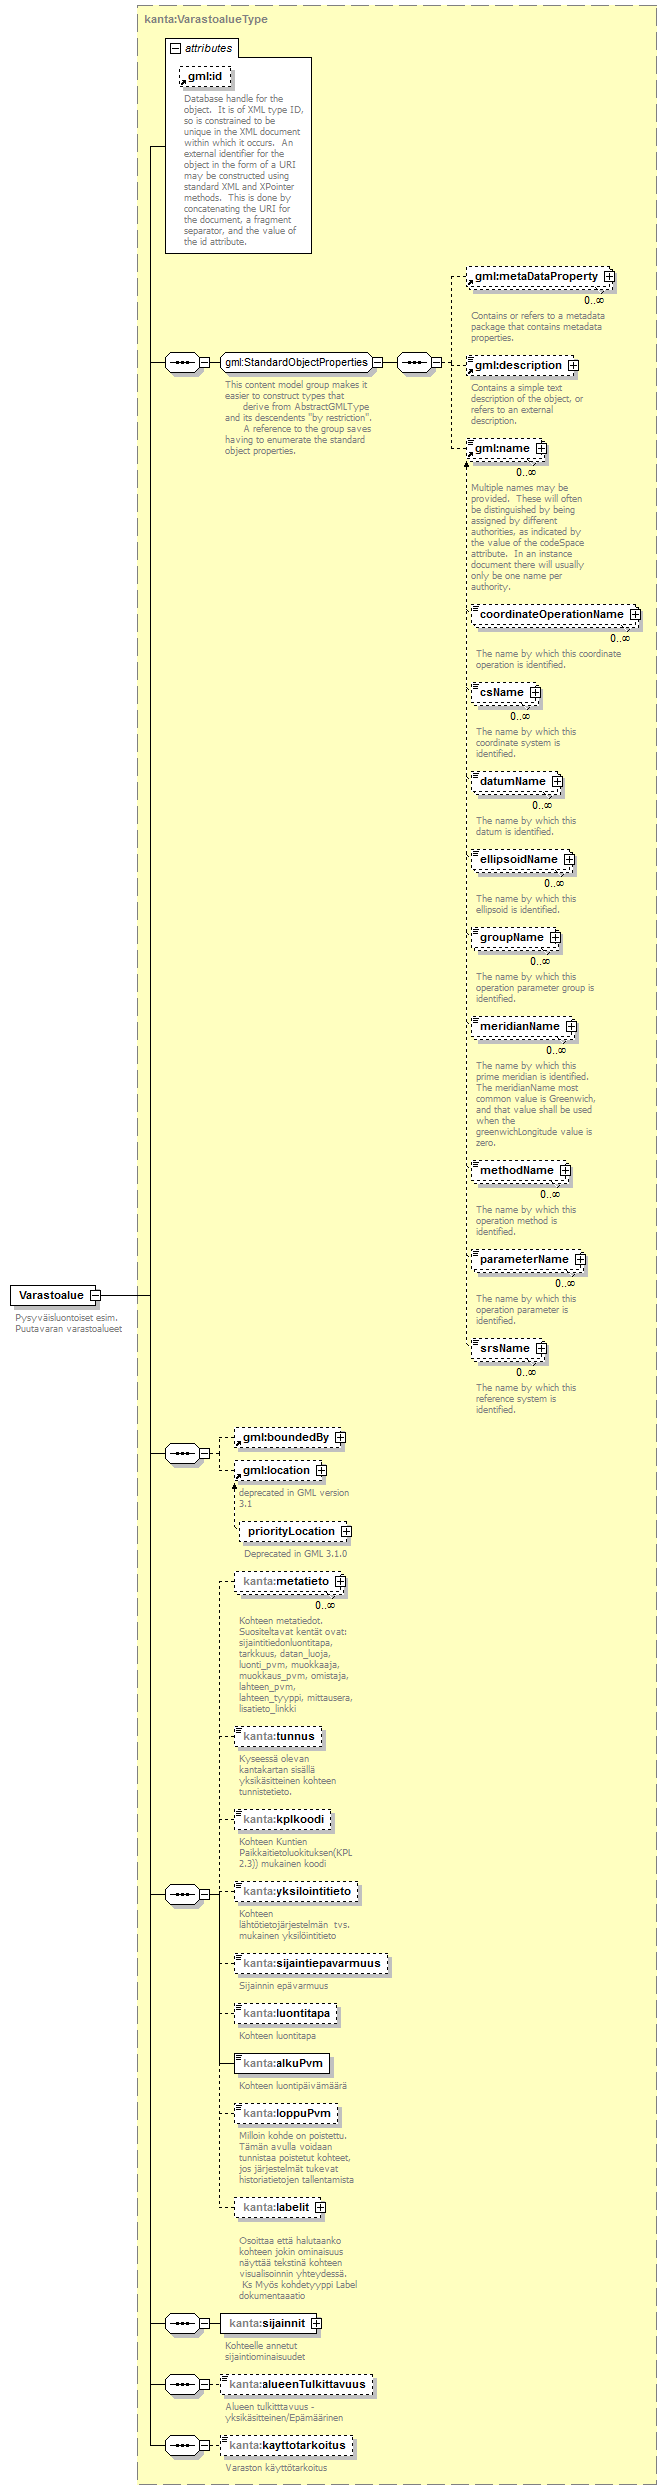Screen dimensions: 667x2490
Task: Expand meridianName plus icon
Action: [571, 1026]
